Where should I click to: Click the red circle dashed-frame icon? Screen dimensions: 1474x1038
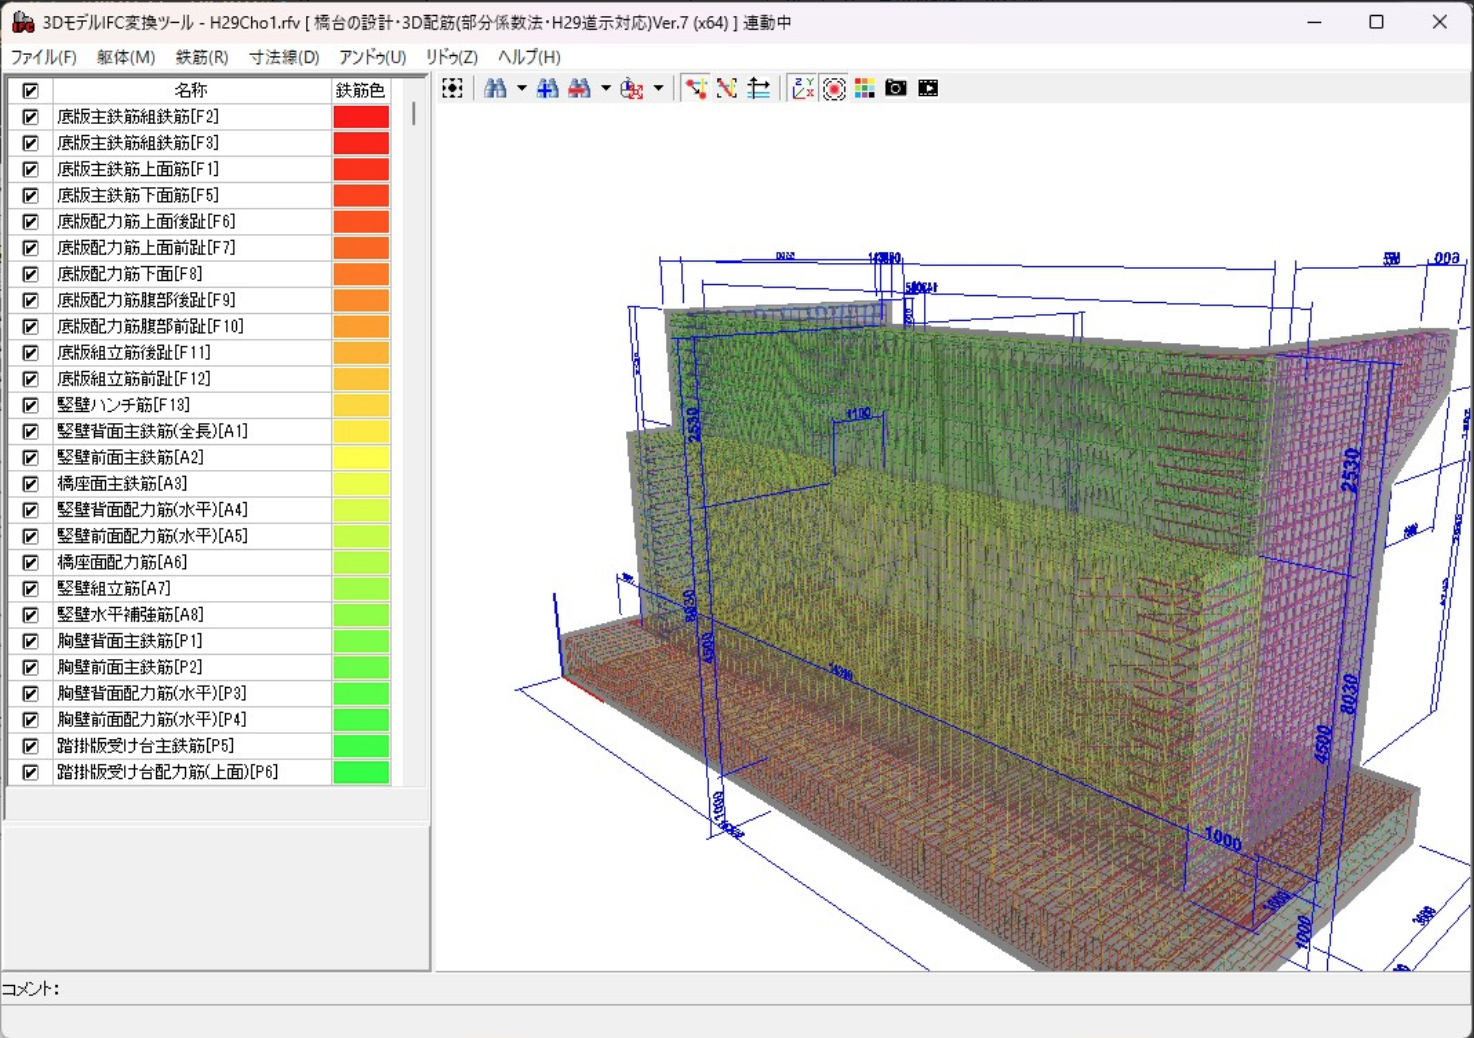[834, 89]
